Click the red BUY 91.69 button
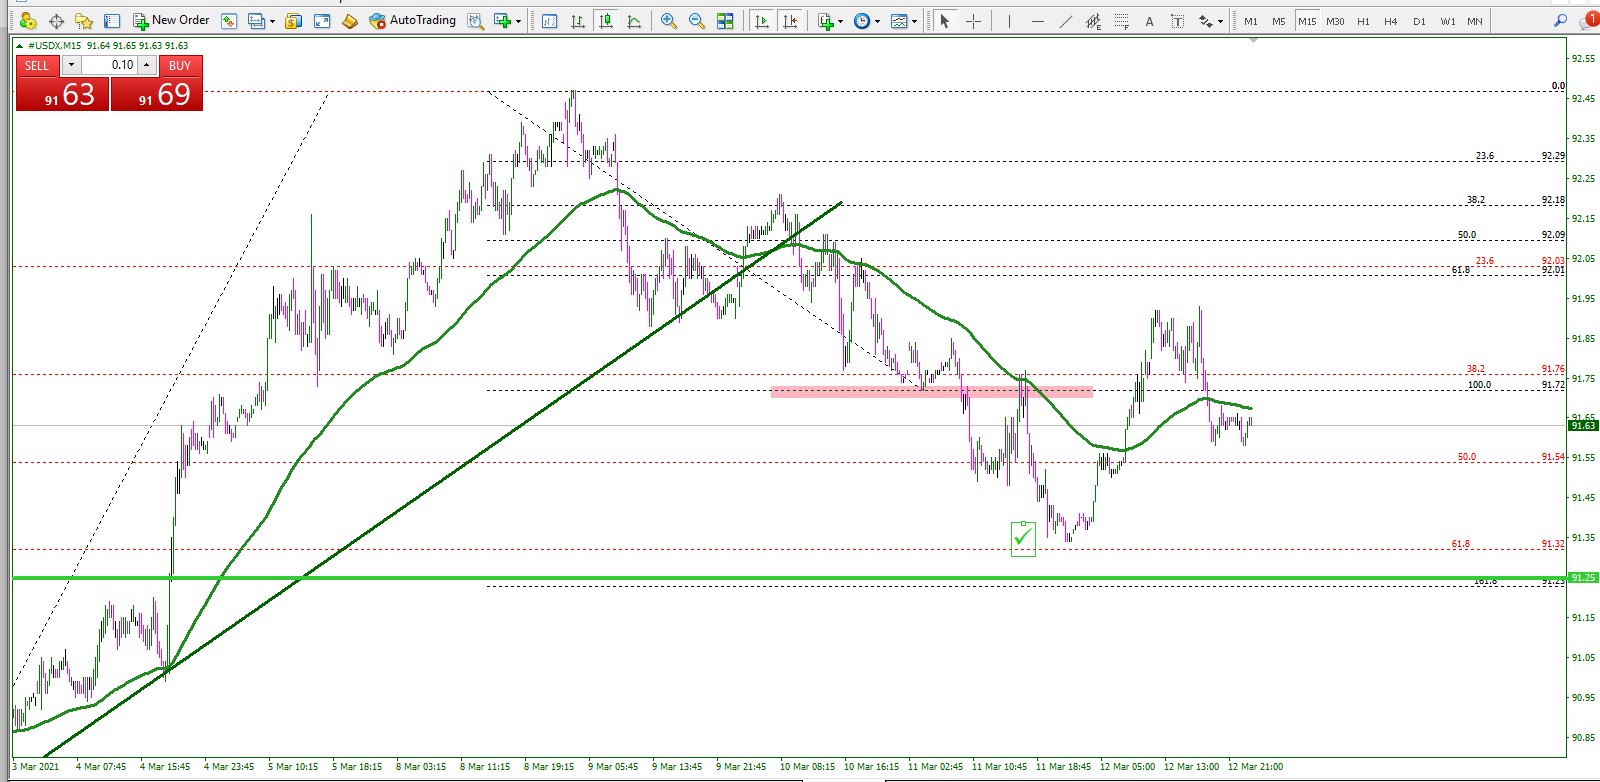Screen dimensions: 1600x782 point(157,93)
